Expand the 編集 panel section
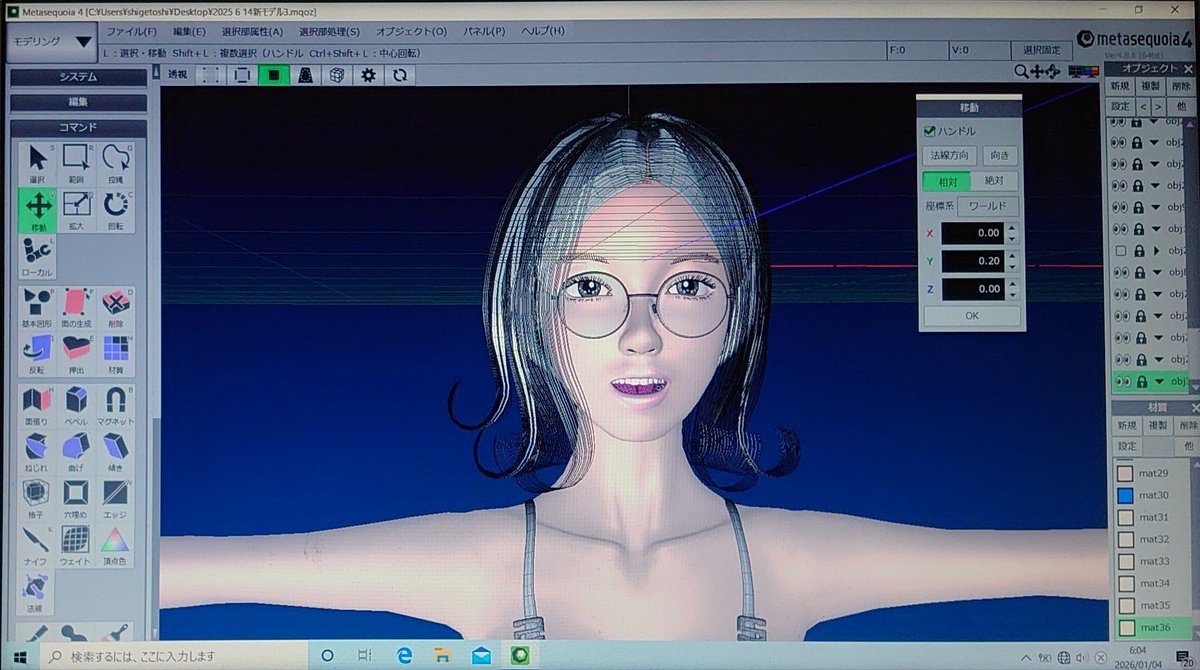Image resolution: width=1200 pixels, height=670 pixels. (x=78, y=102)
